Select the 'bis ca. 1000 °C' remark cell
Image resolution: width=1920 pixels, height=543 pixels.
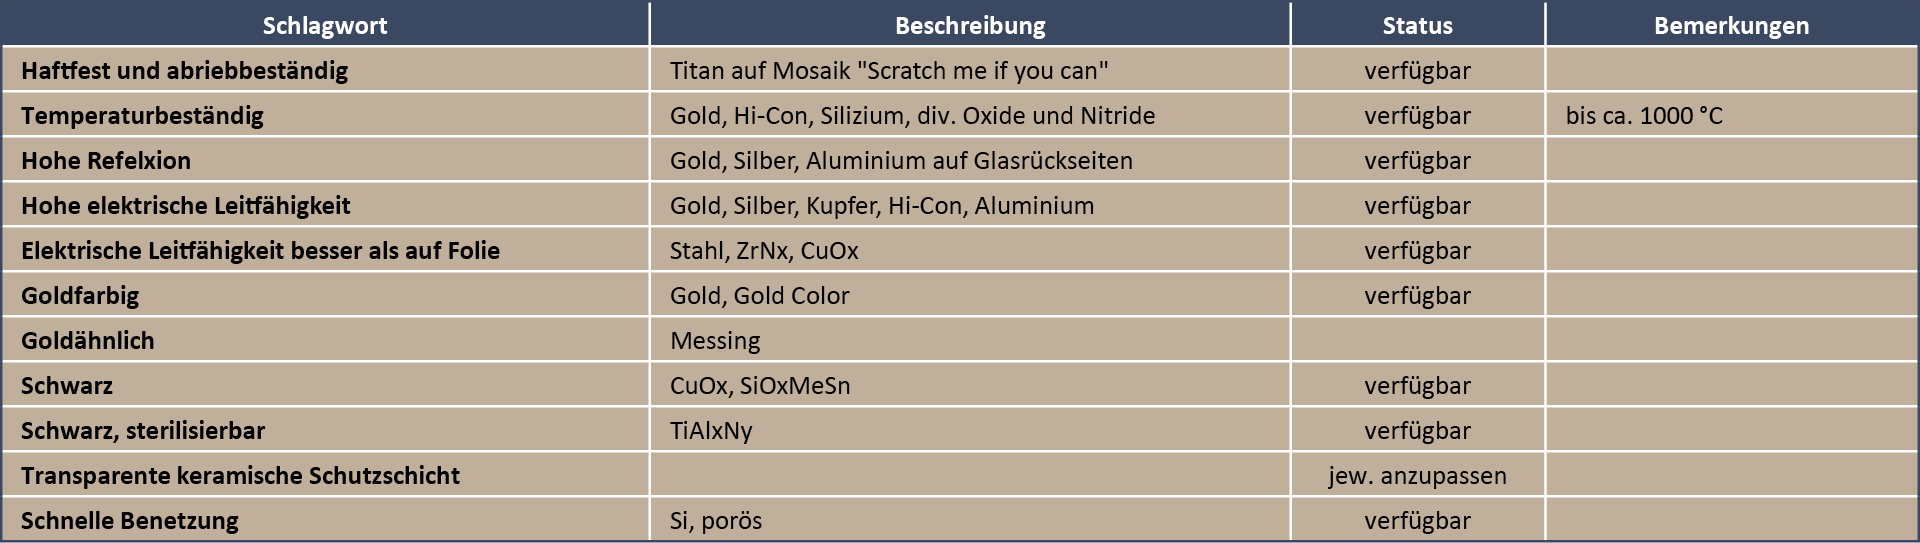coord(1731,115)
